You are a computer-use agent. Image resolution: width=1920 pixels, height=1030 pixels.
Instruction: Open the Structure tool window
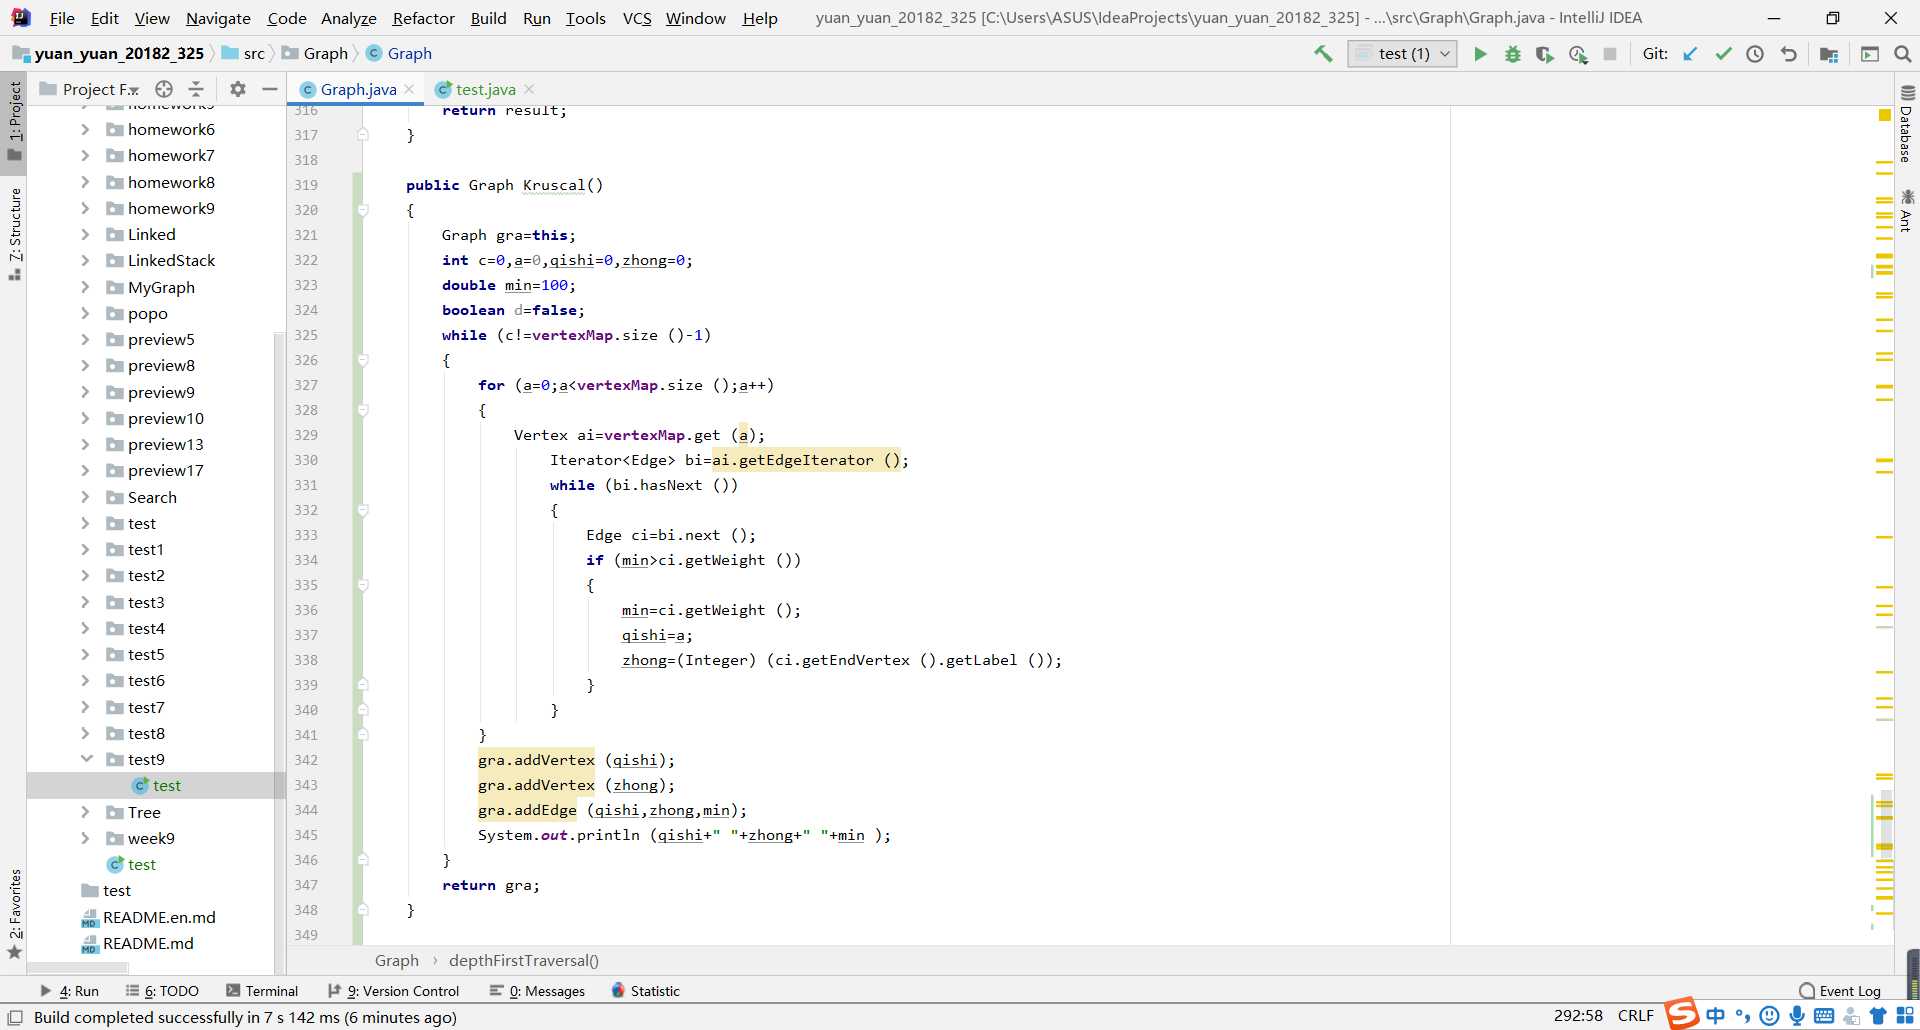(x=14, y=234)
